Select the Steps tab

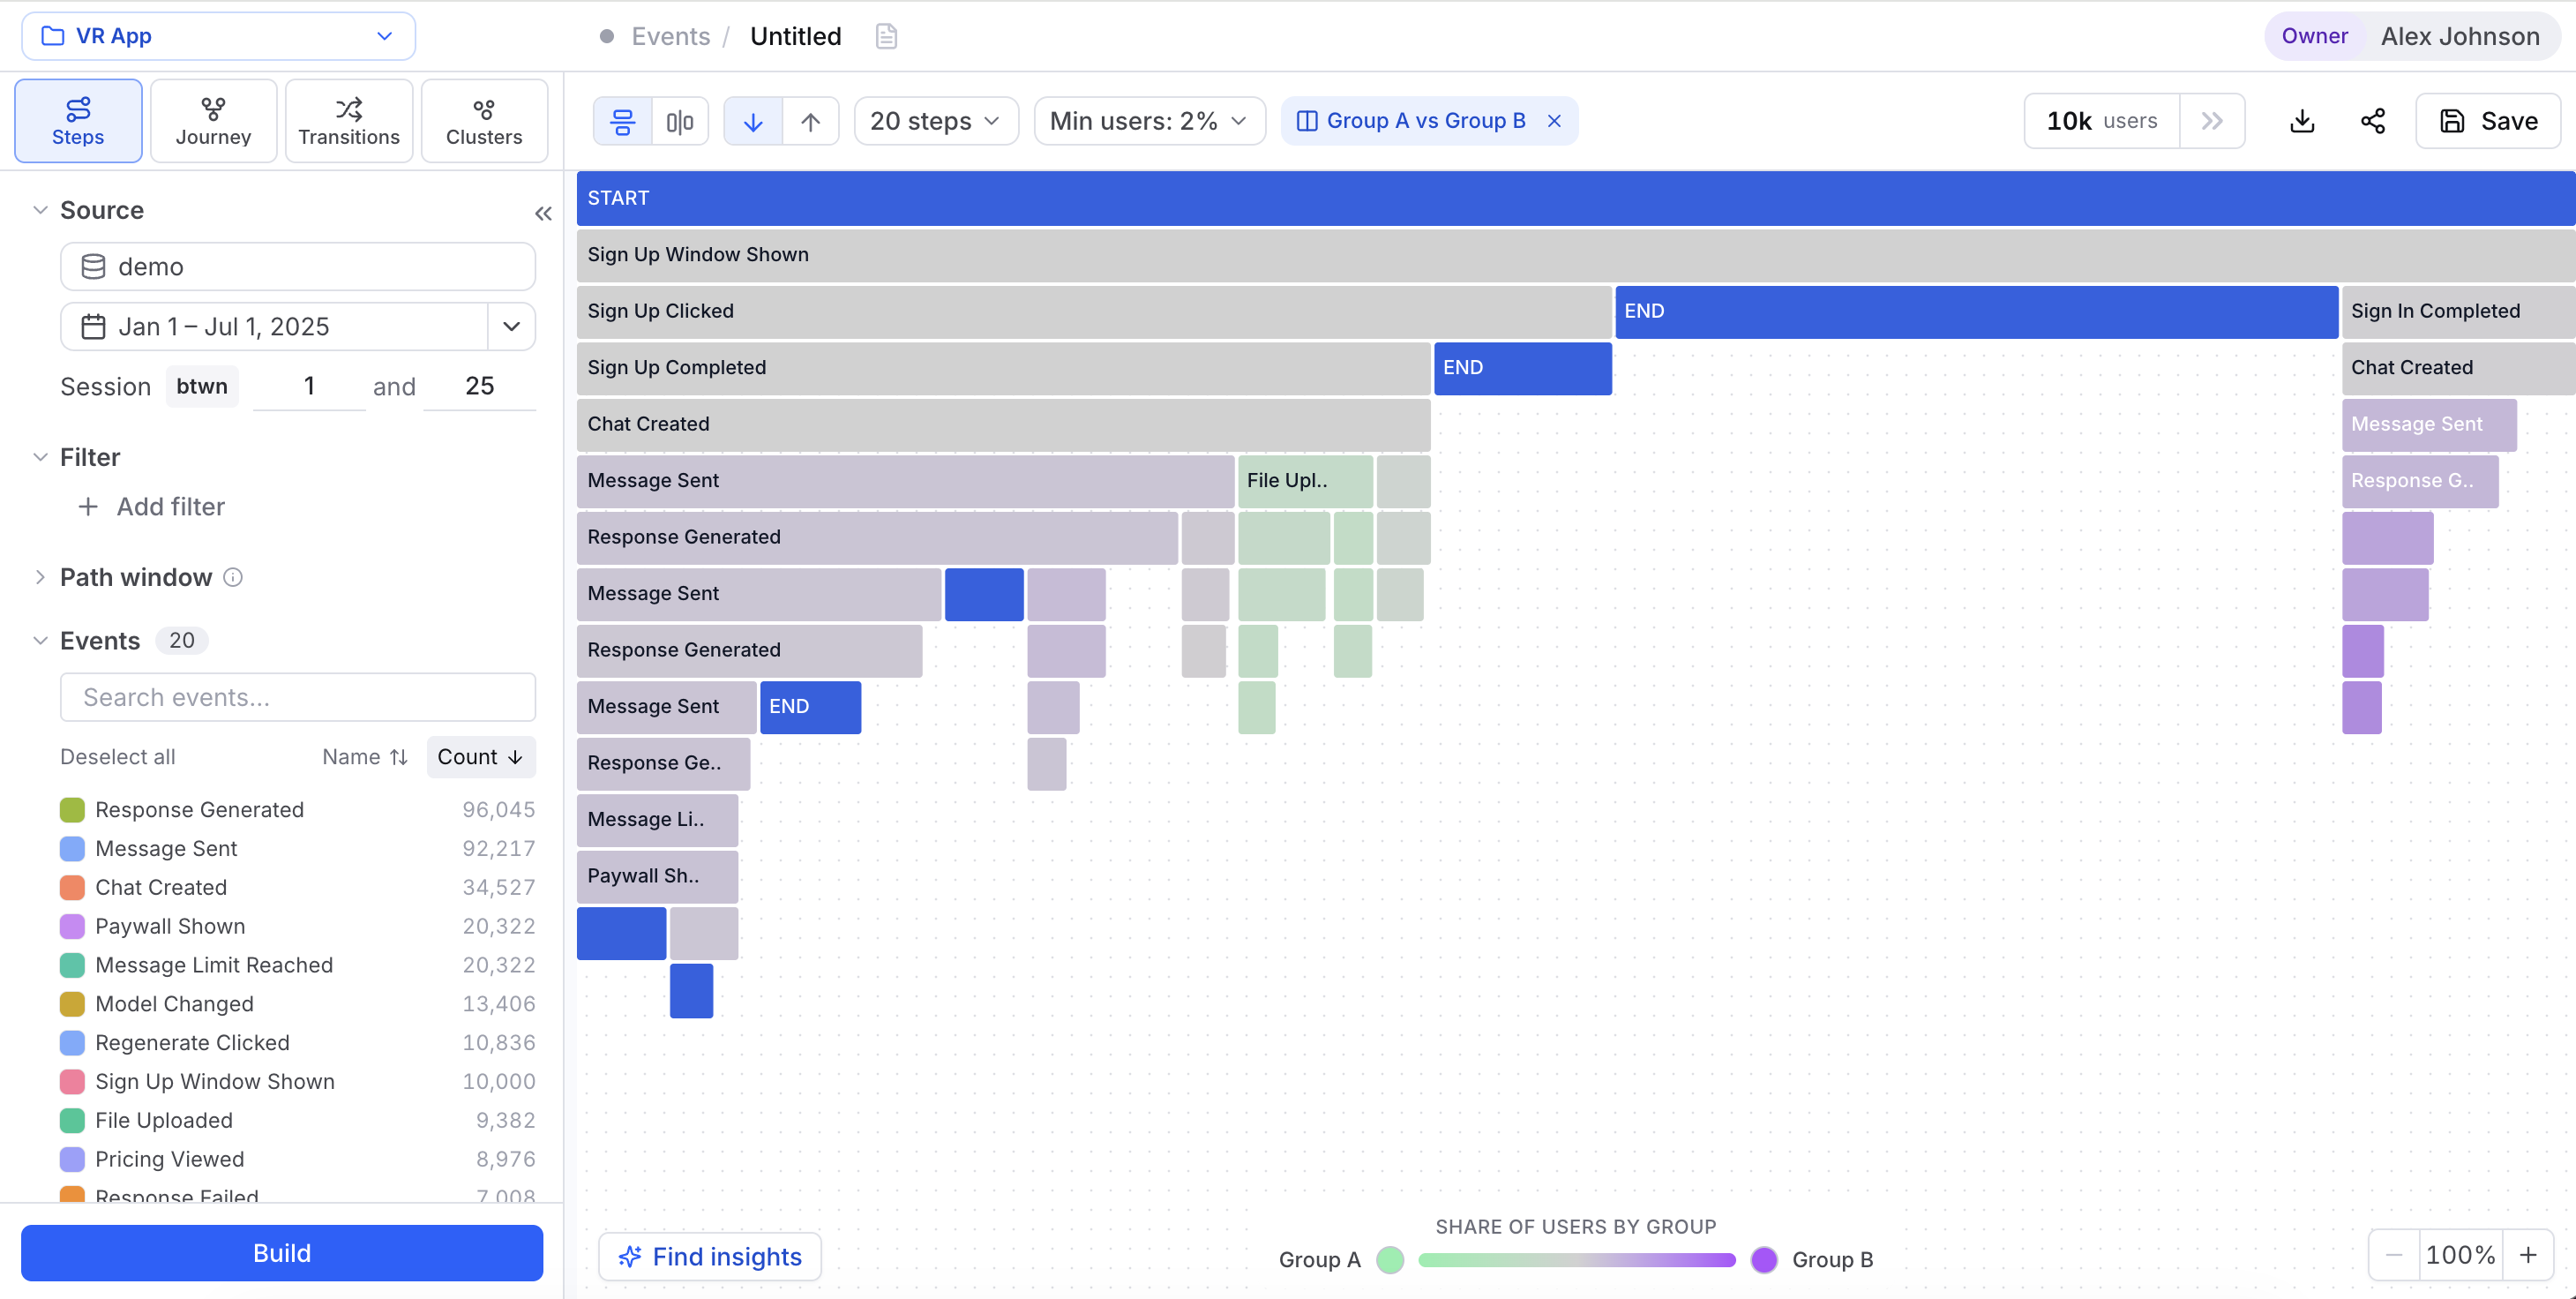pos(78,121)
